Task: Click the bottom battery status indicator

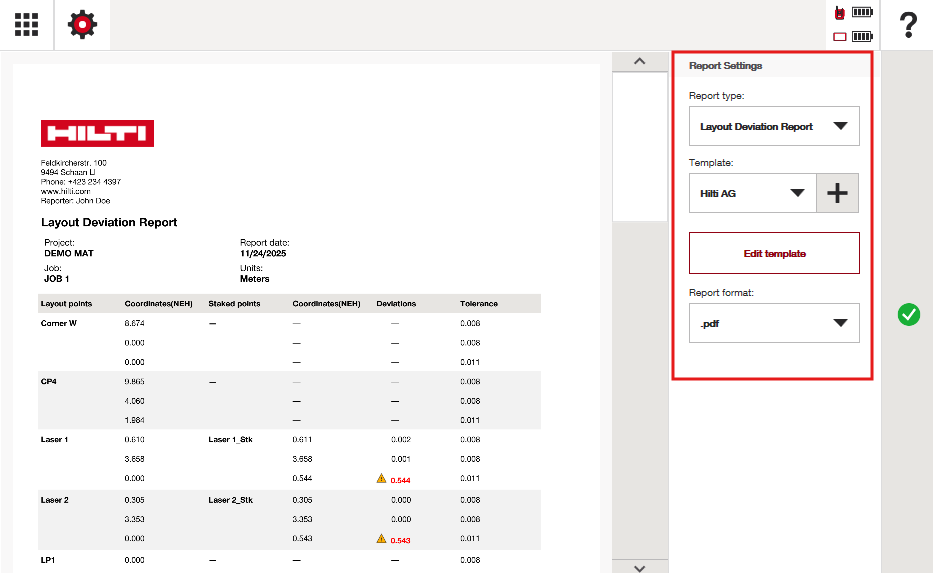Action: (862, 37)
